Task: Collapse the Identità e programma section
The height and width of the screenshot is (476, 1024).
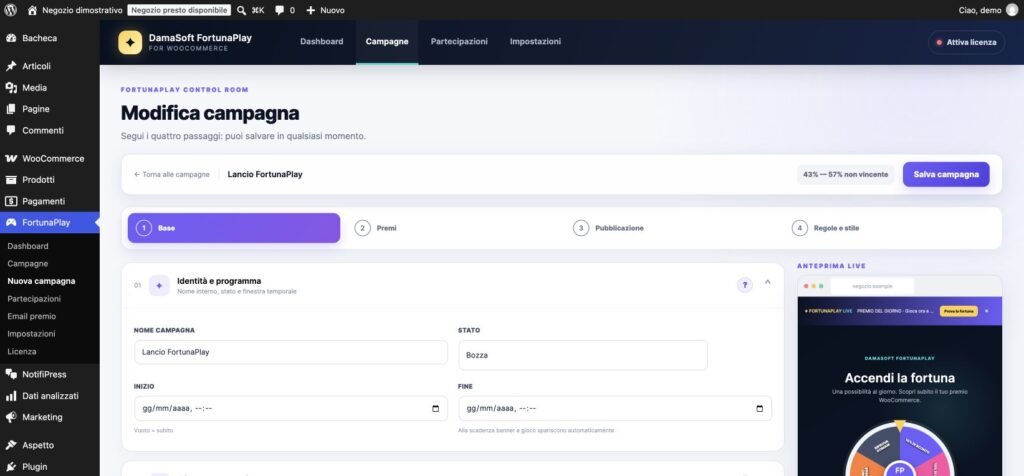Action: [x=767, y=282]
